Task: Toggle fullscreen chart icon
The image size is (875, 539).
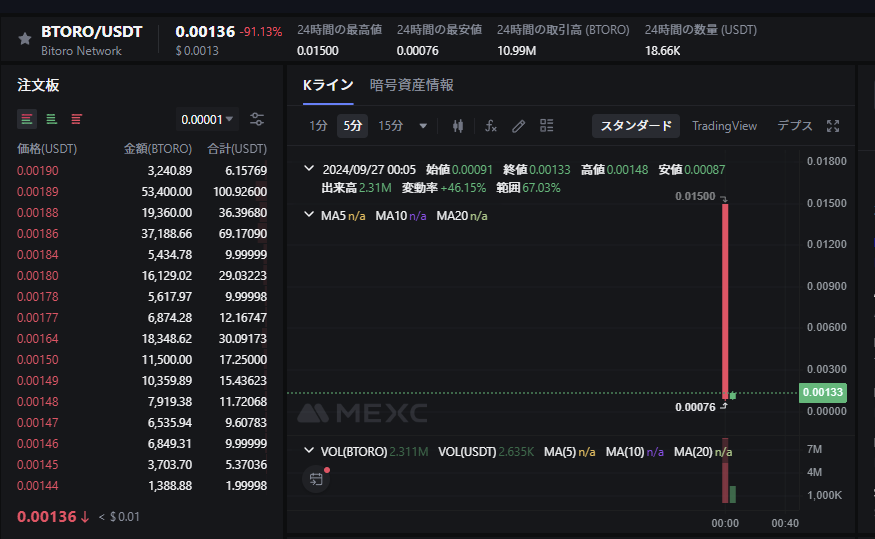Action: click(x=833, y=126)
